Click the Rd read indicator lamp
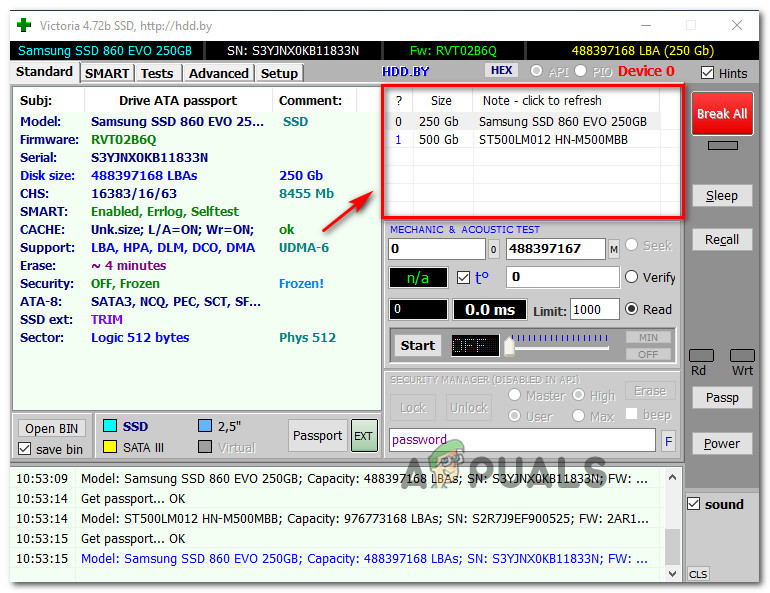 coord(701,355)
